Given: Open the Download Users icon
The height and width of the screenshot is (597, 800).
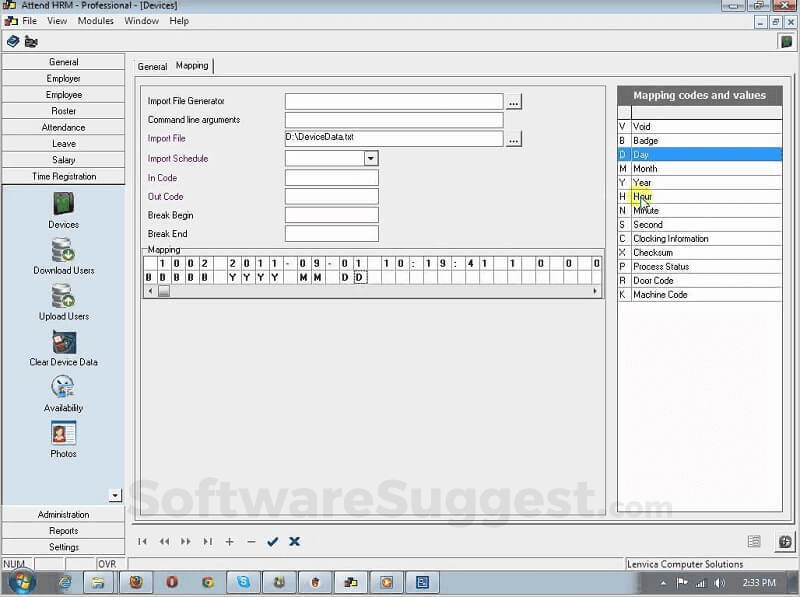Looking at the screenshot, I should tap(63, 250).
